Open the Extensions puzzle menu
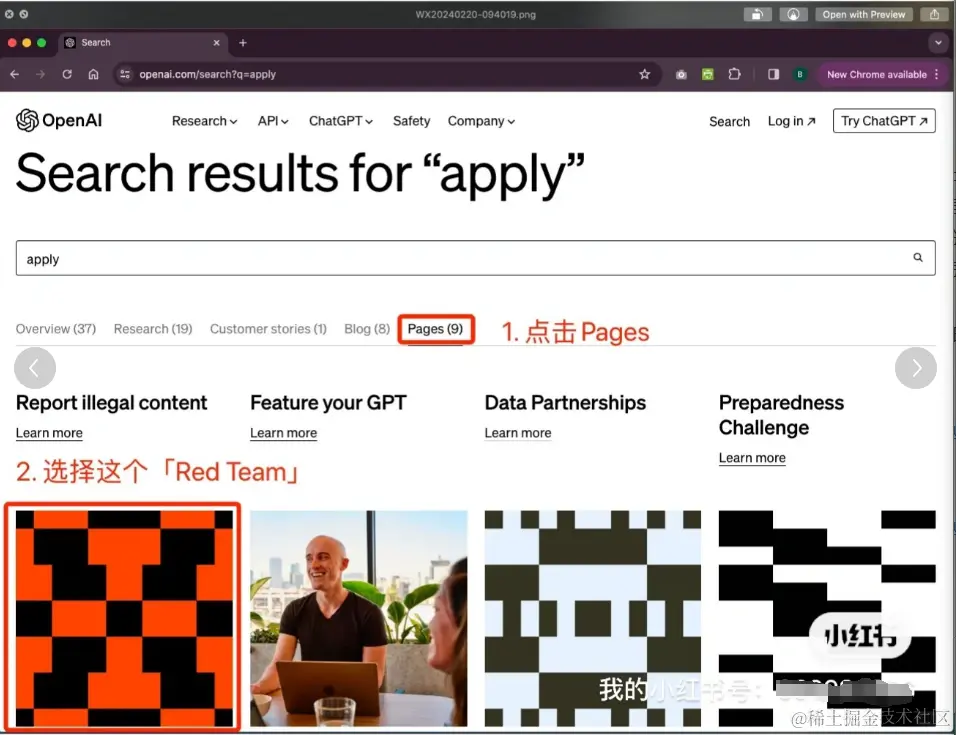The width and height of the screenshot is (957, 735). click(734, 74)
